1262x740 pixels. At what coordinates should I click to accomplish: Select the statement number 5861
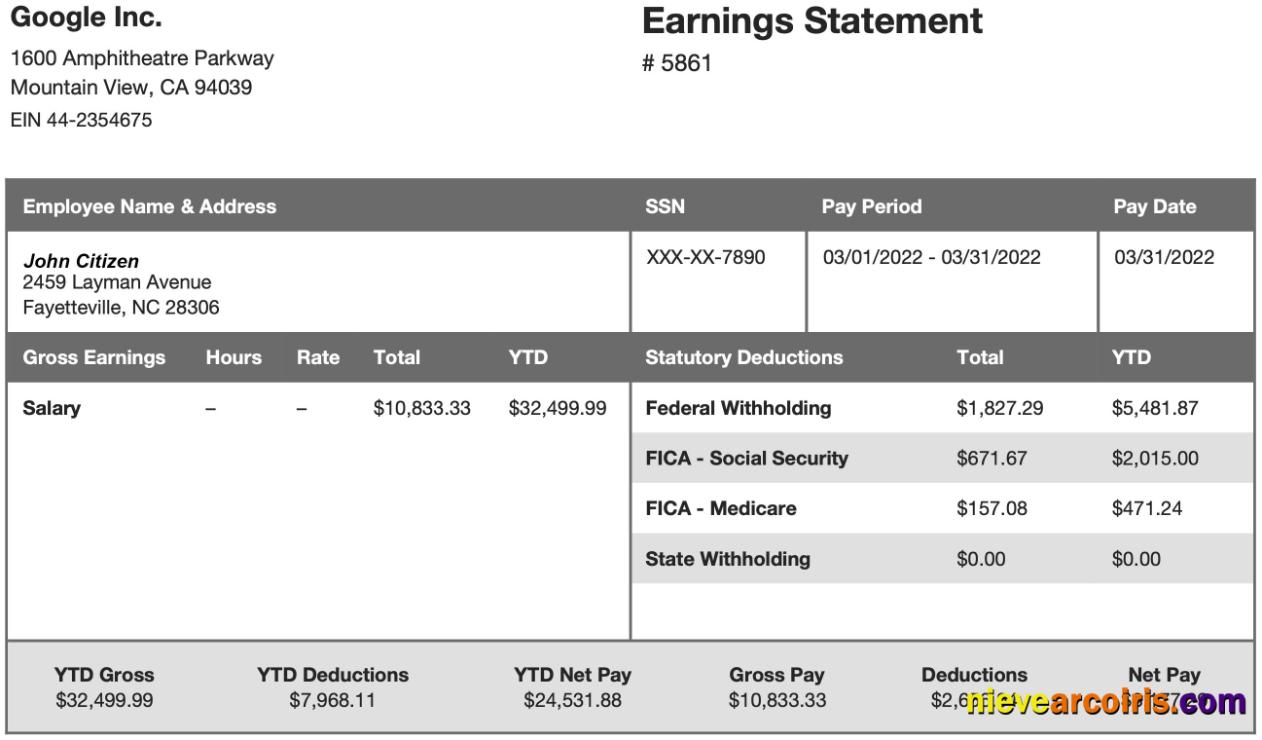click(x=677, y=64)
